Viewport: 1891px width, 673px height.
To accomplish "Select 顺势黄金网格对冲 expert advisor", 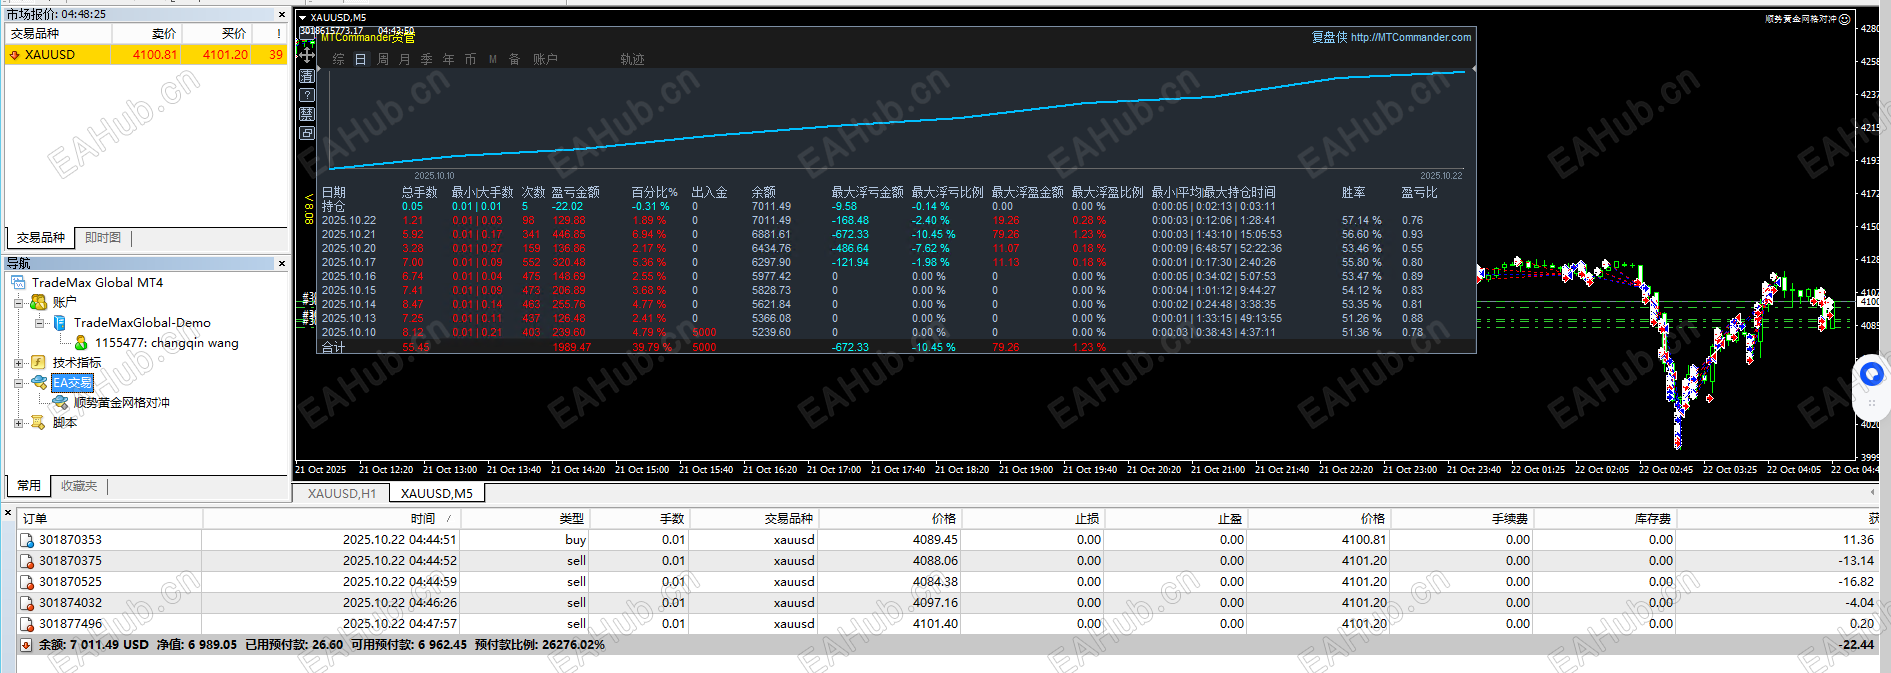I will point(122,402).
